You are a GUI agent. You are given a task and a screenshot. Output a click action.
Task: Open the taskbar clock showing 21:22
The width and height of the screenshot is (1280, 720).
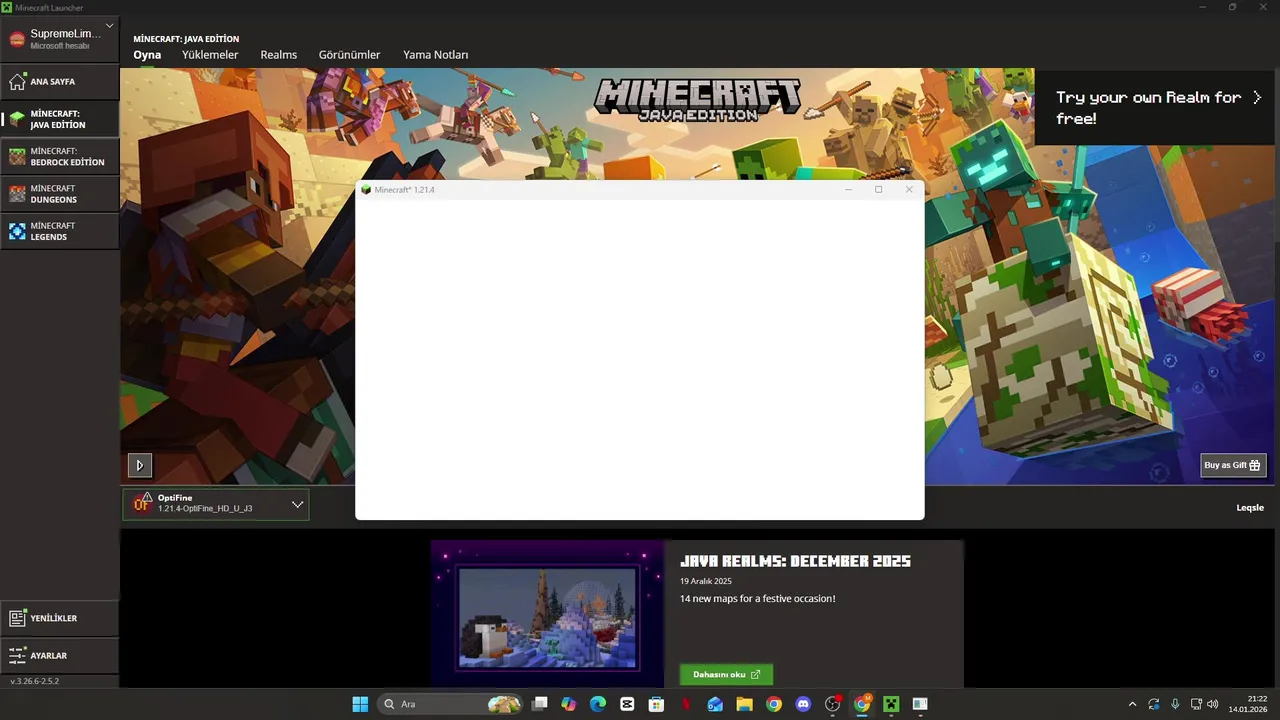[x=1249, y=704]
